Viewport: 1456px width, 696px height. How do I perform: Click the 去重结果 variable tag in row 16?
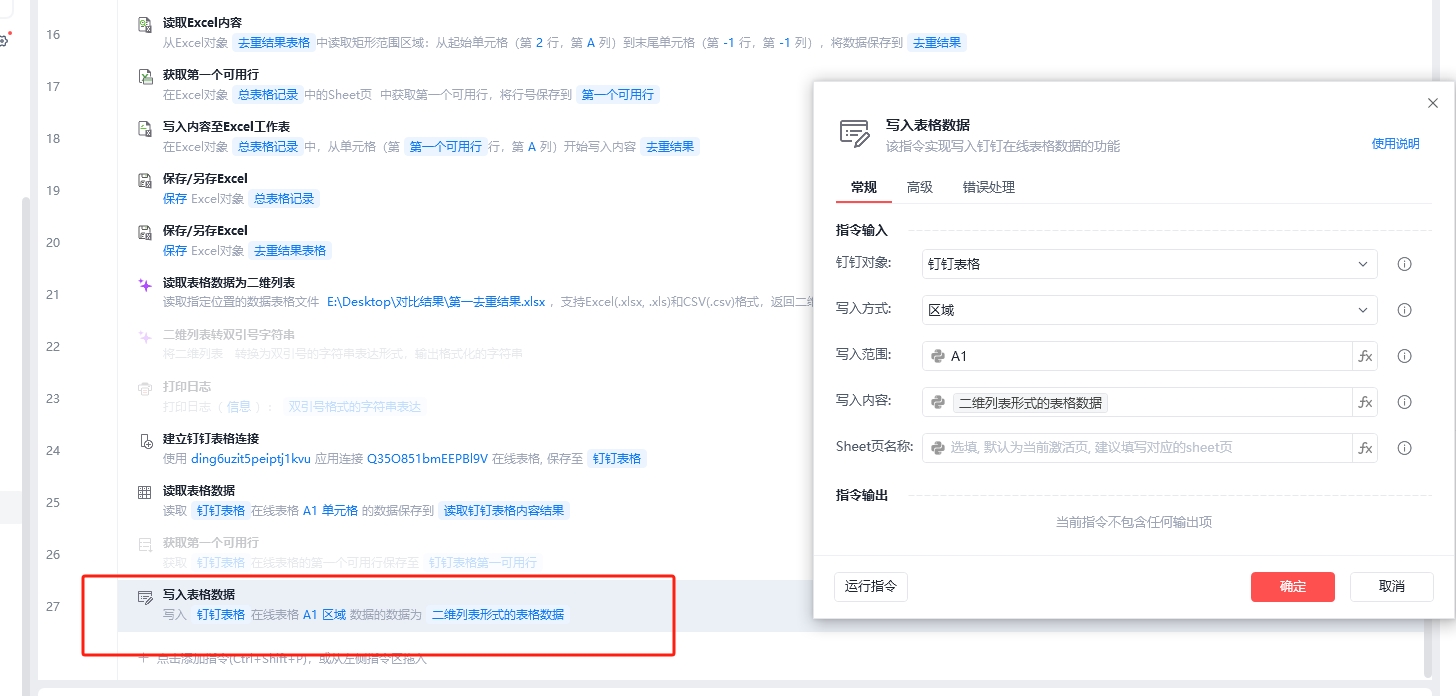pyautogui.click(x=937, y=42)
